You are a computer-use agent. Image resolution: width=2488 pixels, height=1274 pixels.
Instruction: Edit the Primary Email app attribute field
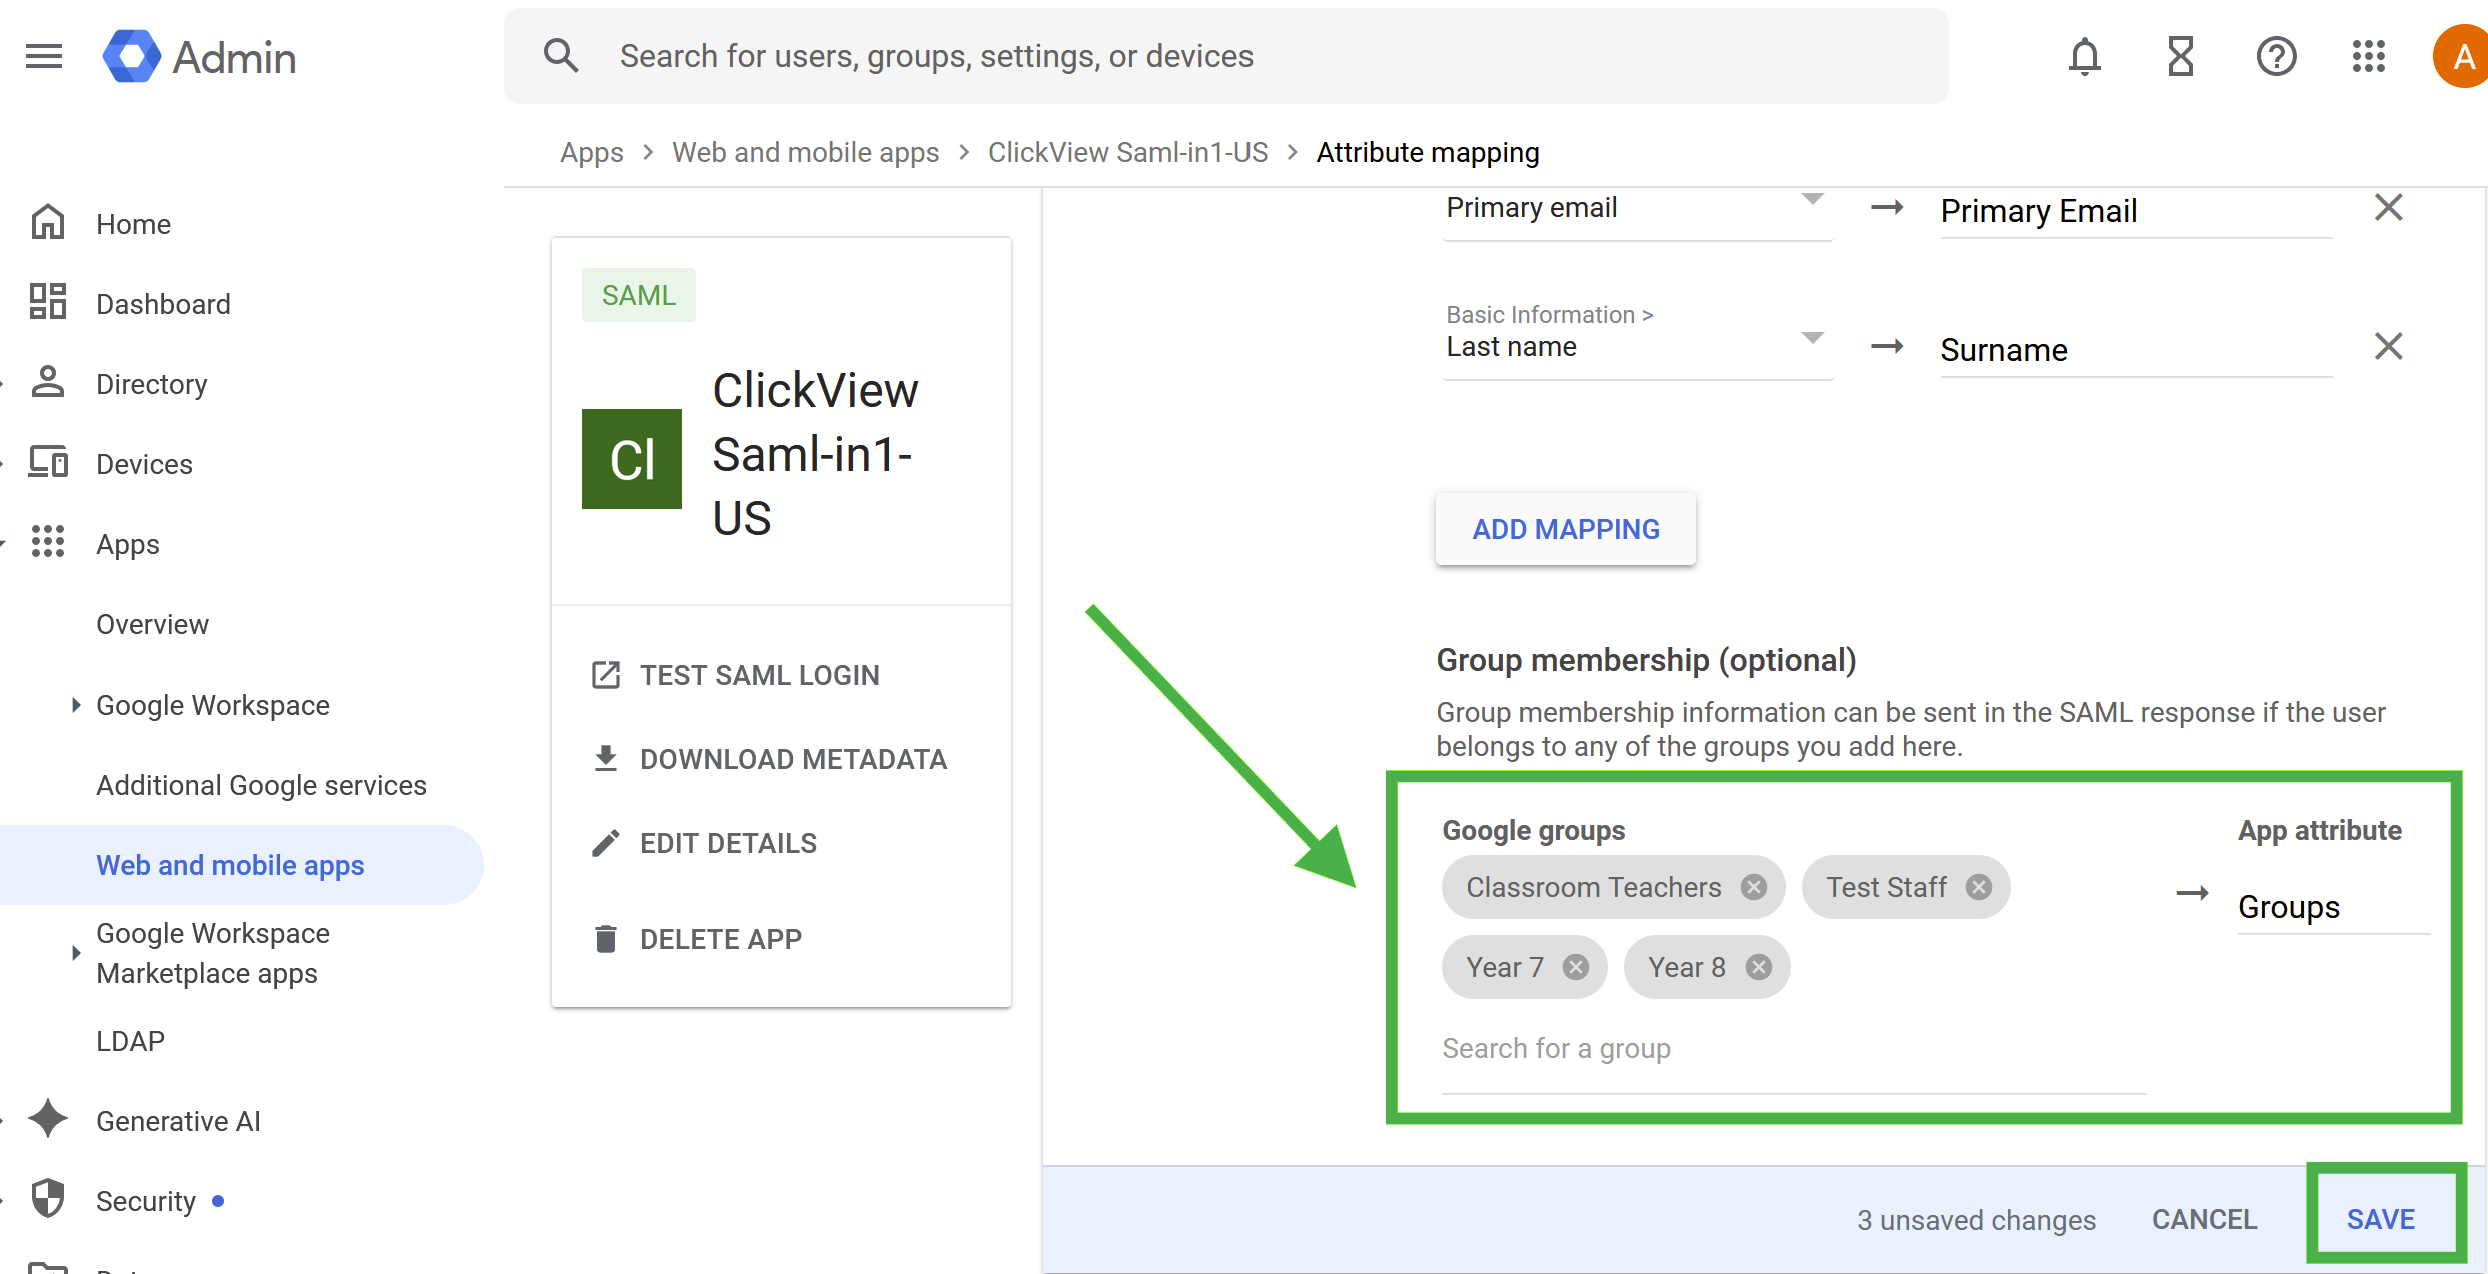tap(2136, 211)
